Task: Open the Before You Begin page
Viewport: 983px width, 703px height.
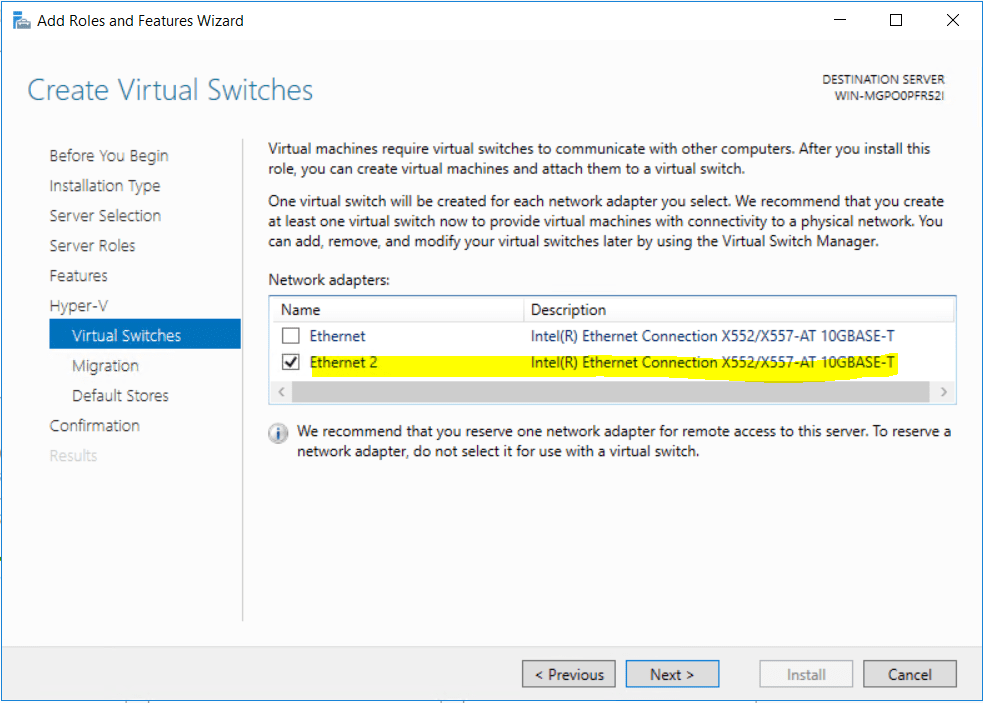Action: pyautogui.click(x=108, y=155)
